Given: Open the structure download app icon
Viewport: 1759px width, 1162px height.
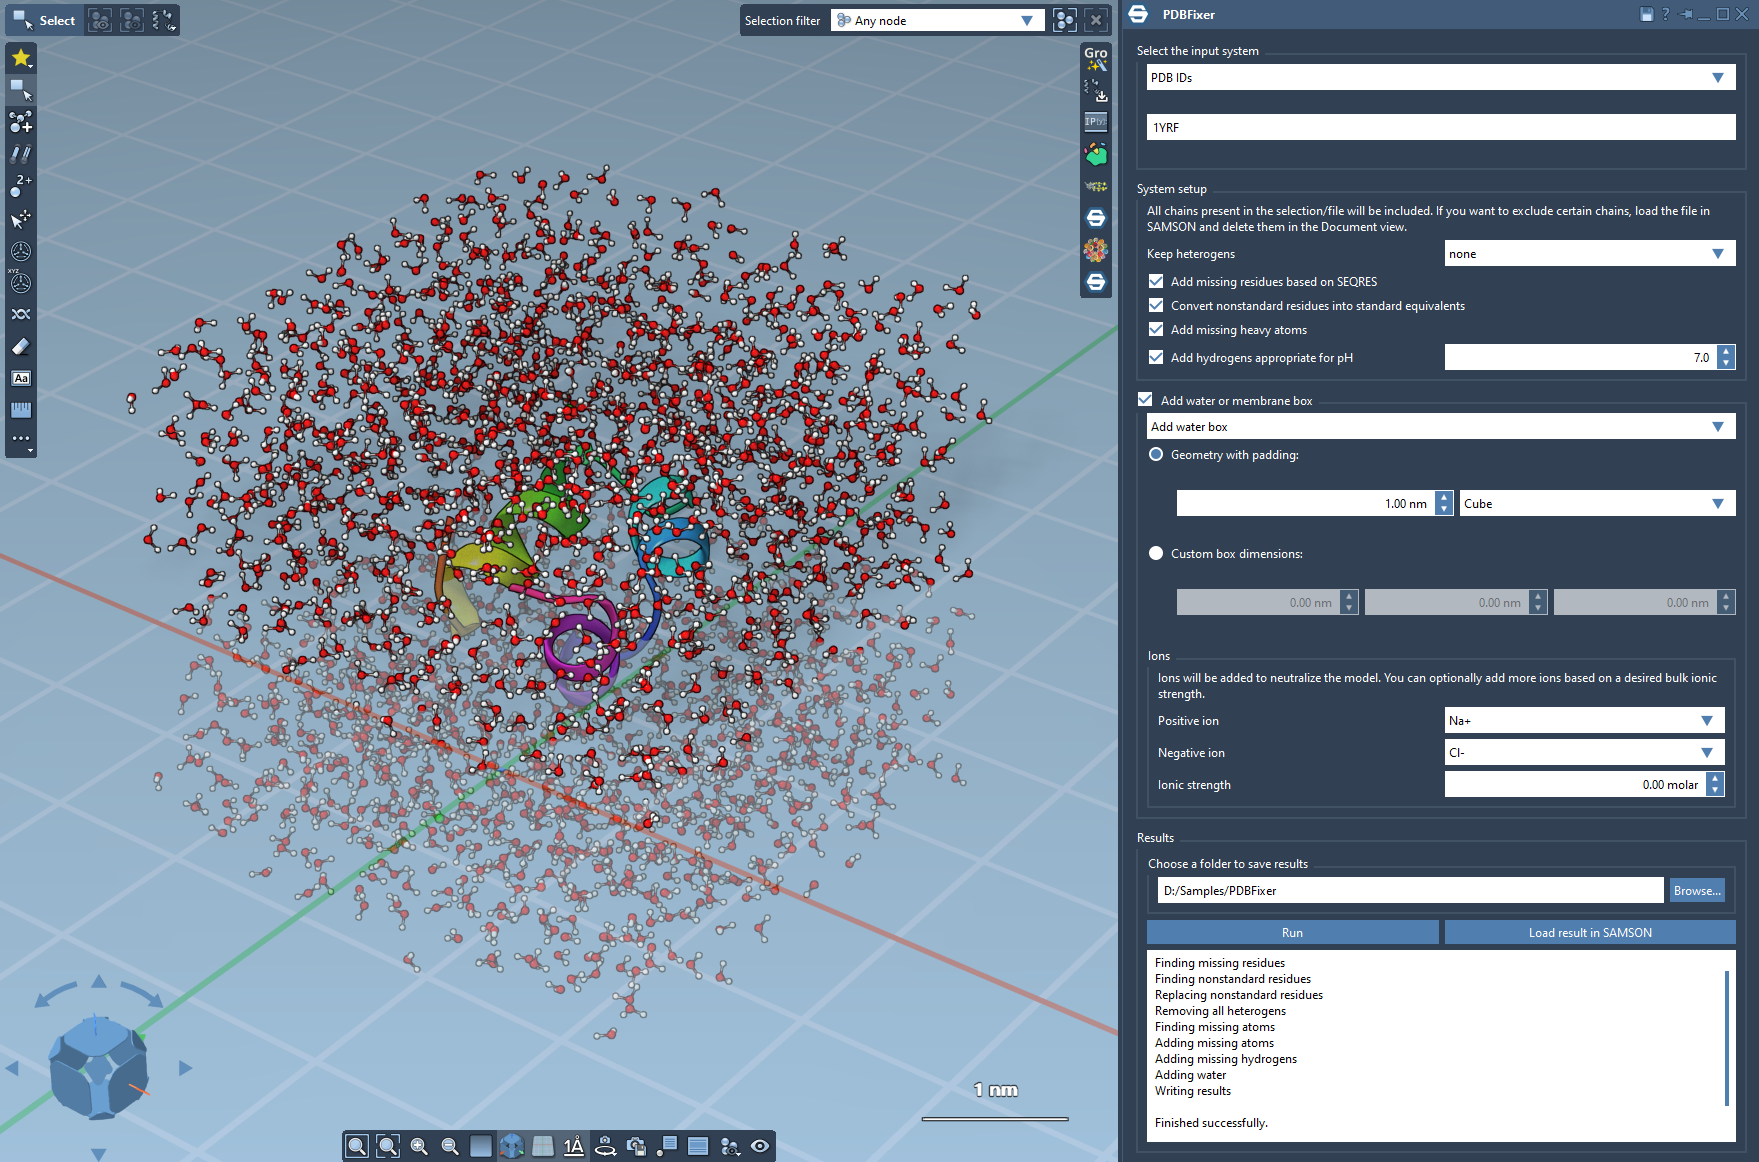Looking at the screenshot, I should pyautogui.click(x=1096, y=90).
